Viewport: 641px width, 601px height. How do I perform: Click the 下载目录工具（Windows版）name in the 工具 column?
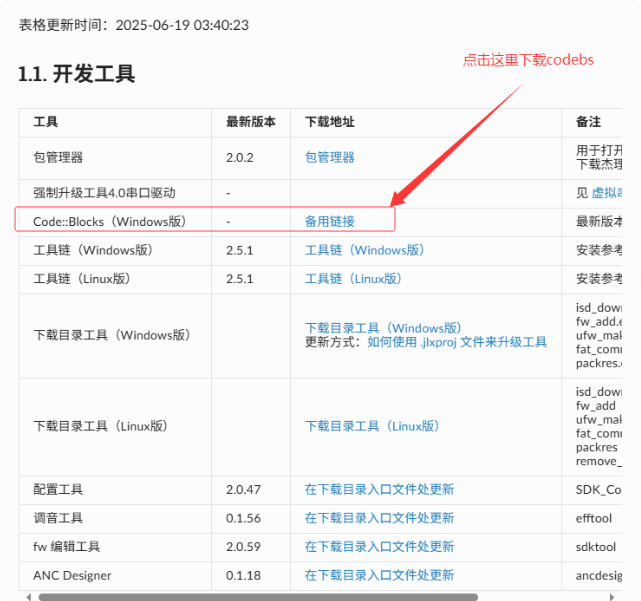pos(112,335)
